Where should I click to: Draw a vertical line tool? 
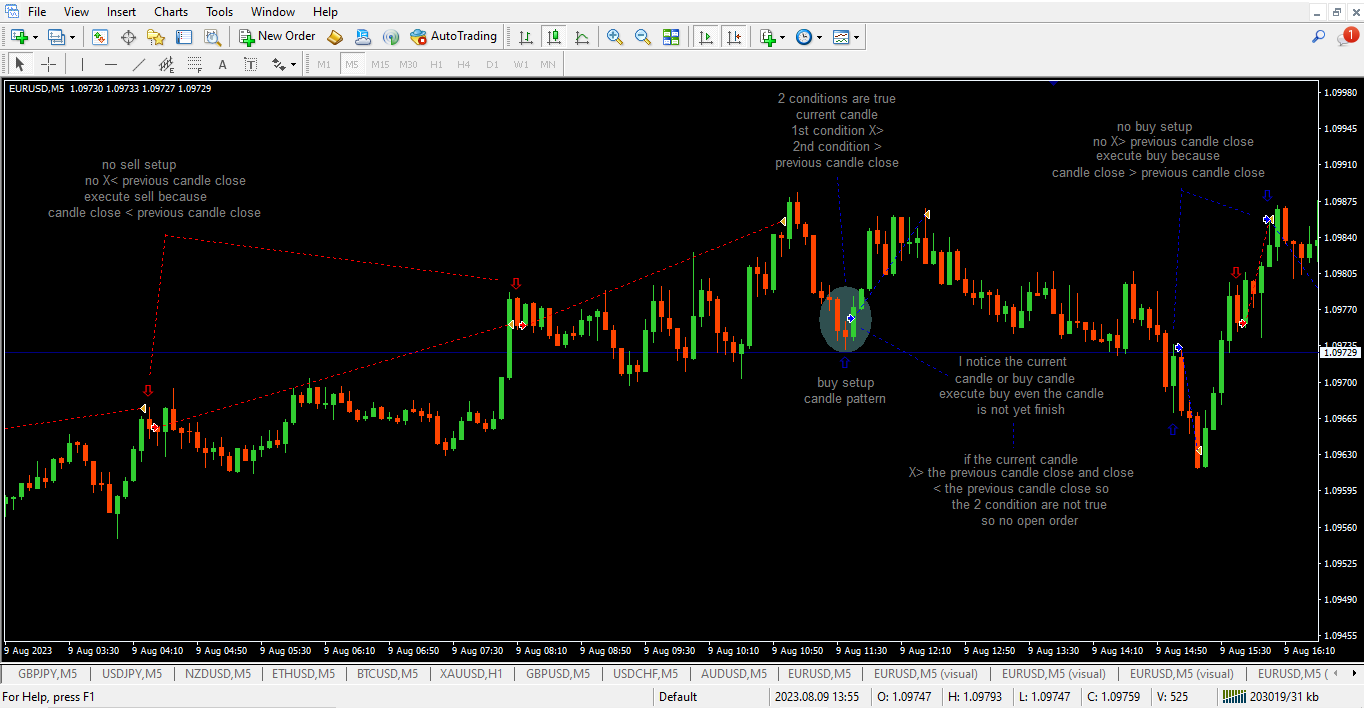82,65
